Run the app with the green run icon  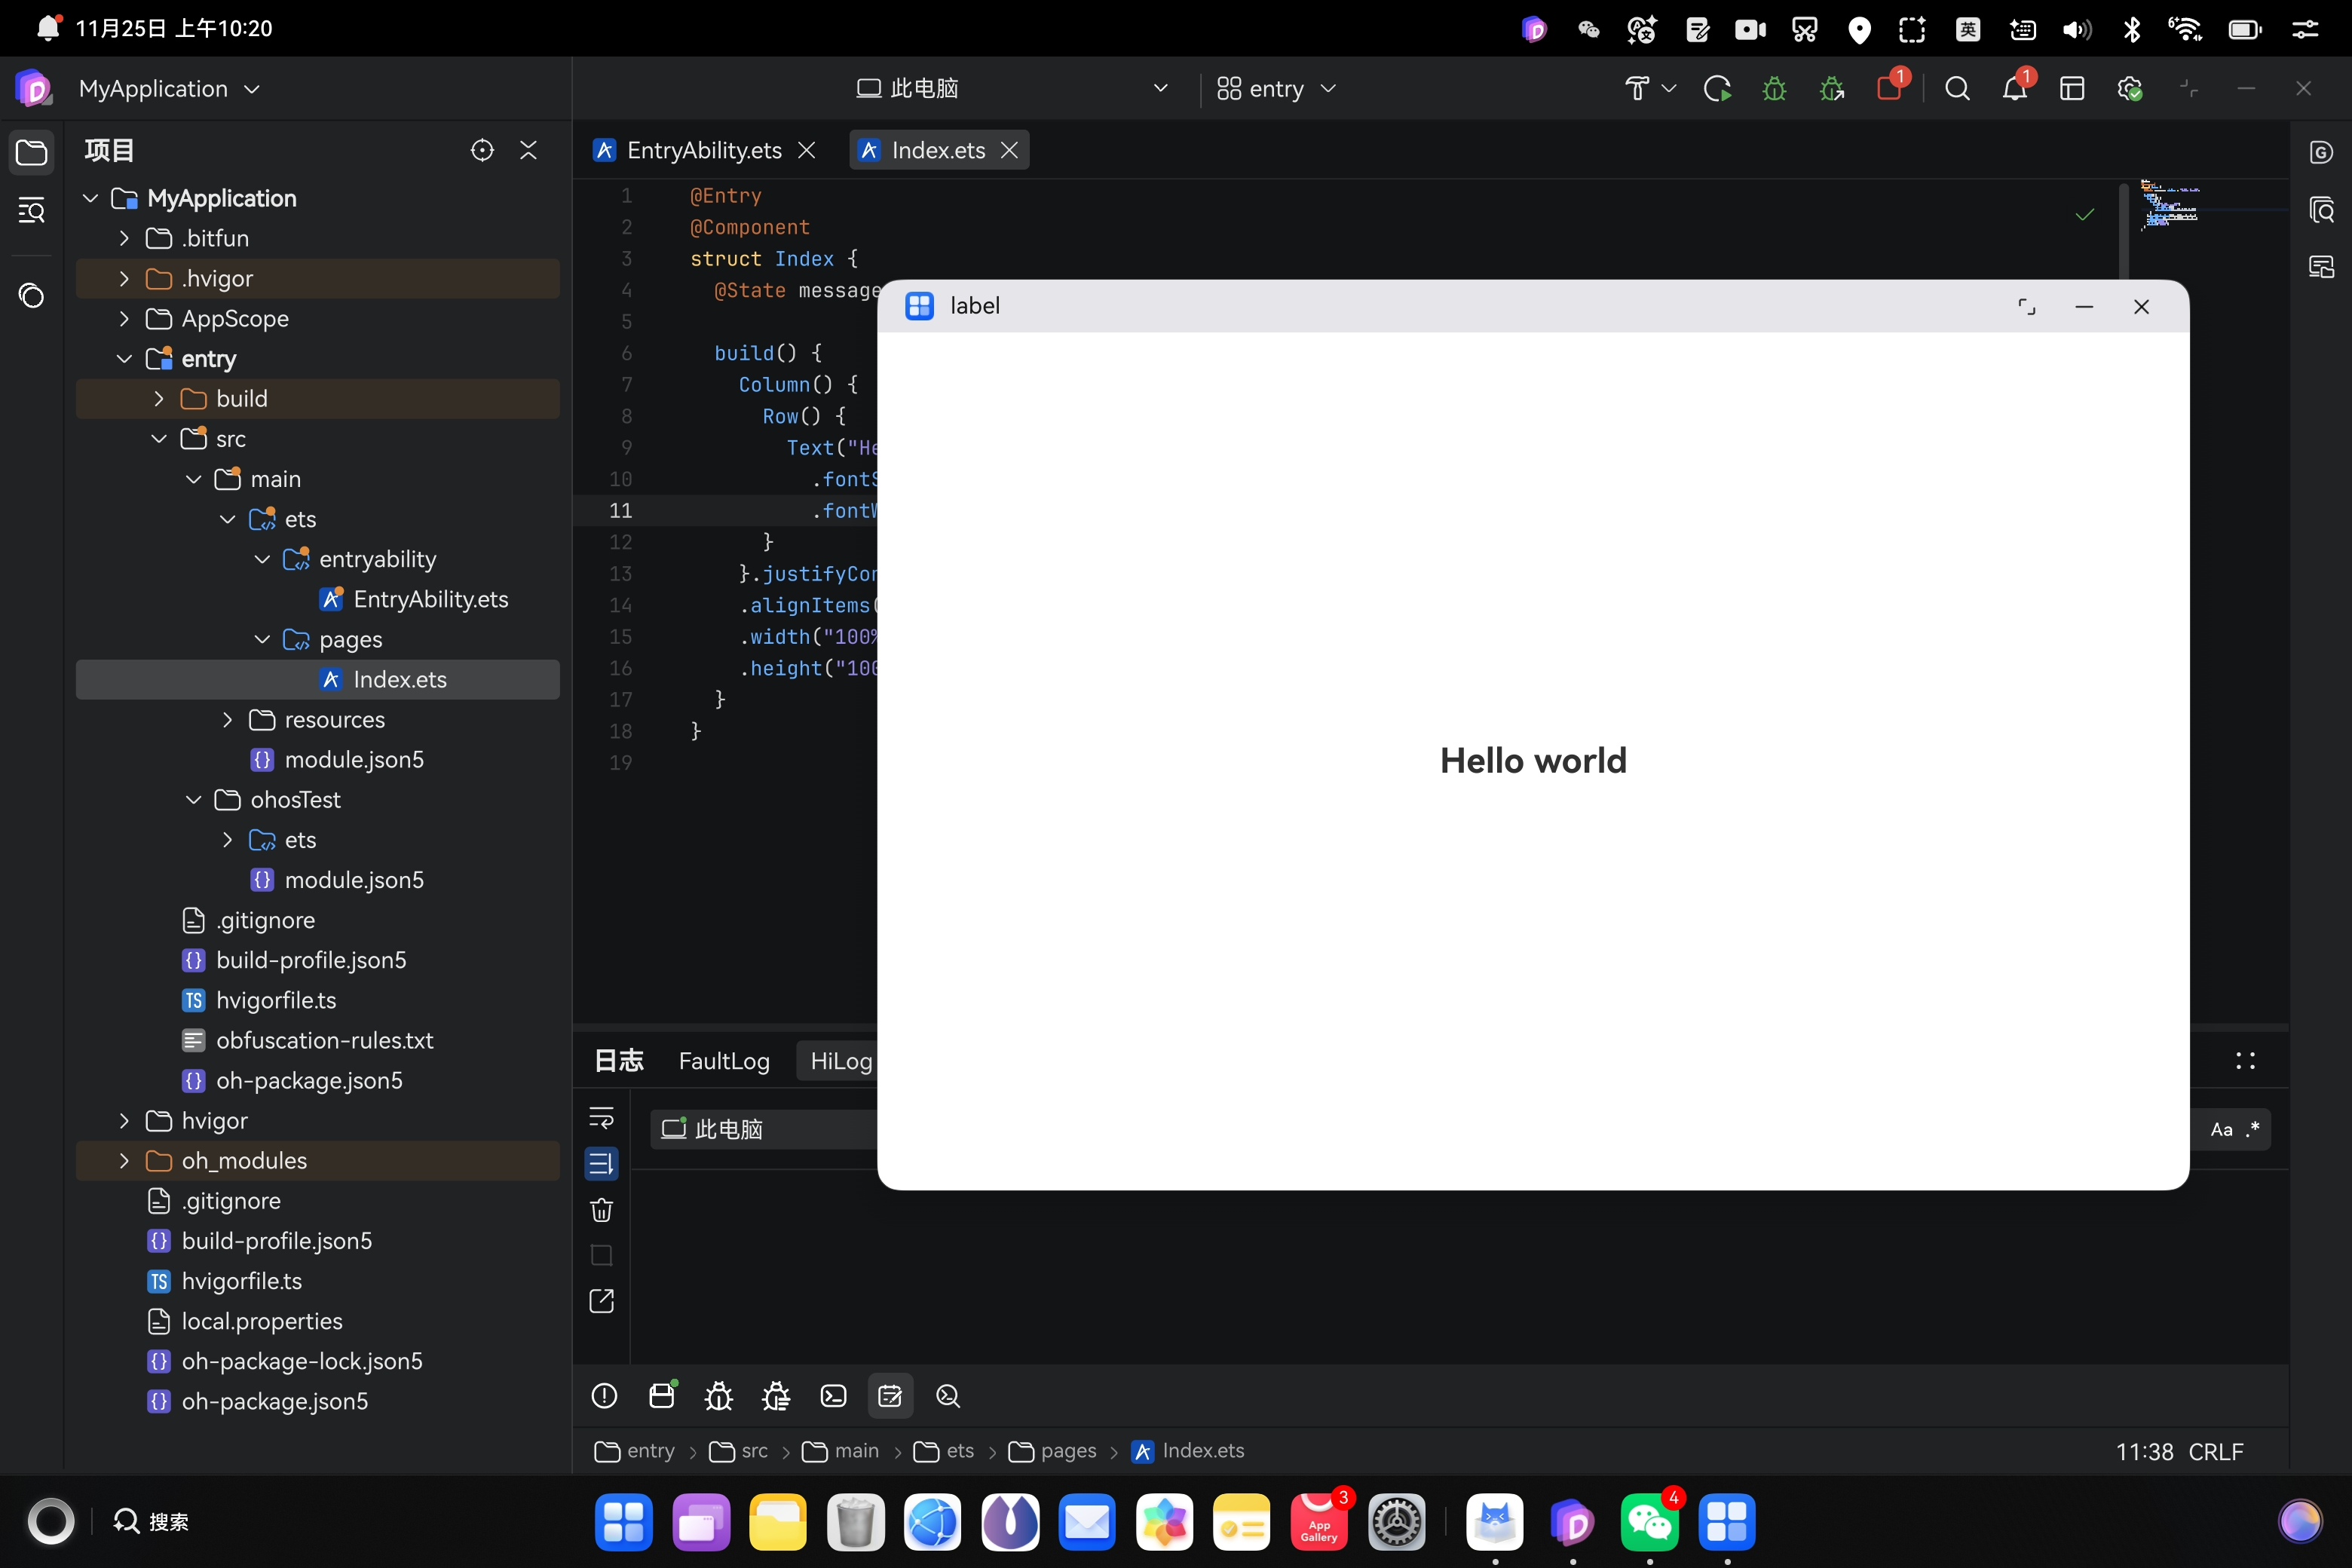coord(1718,88)
